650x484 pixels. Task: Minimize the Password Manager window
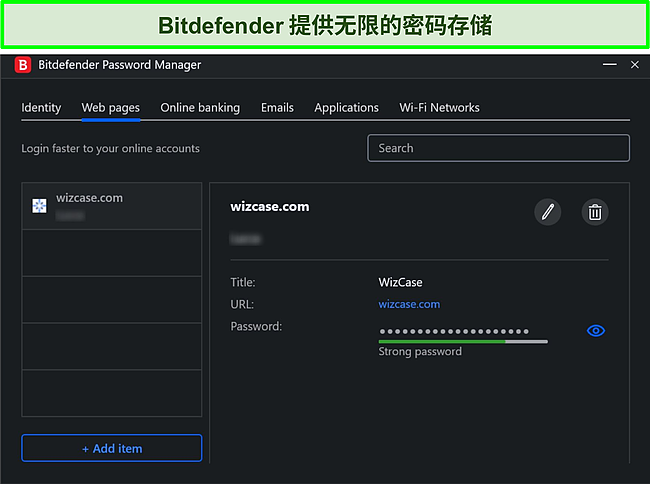pos(609,65)
